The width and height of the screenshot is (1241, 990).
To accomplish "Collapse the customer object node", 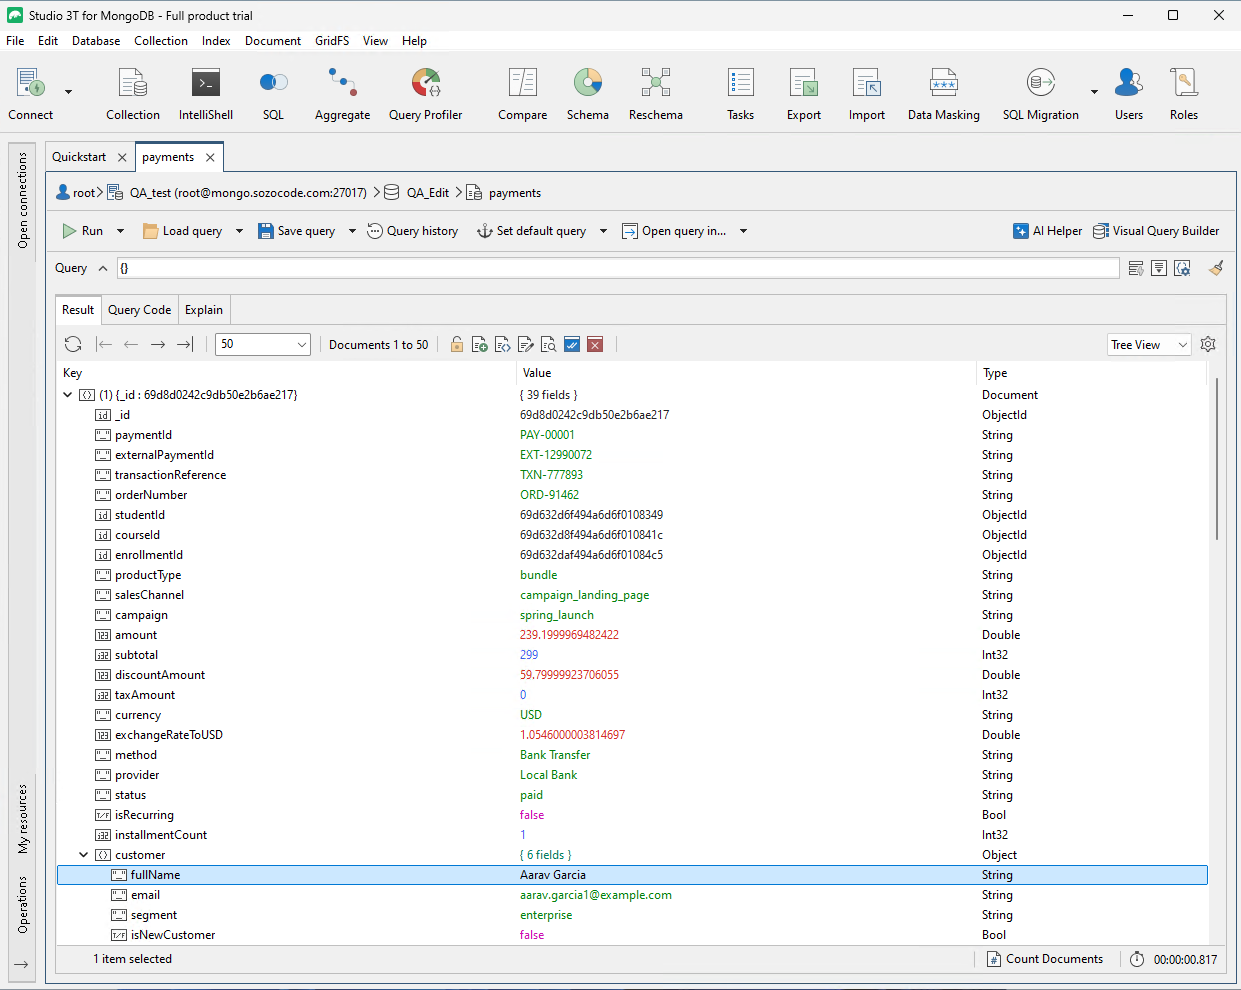I will (84, 855).
